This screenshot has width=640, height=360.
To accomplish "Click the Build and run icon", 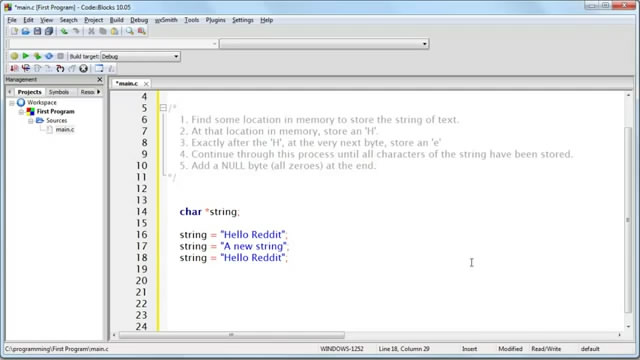I will 37,56.
